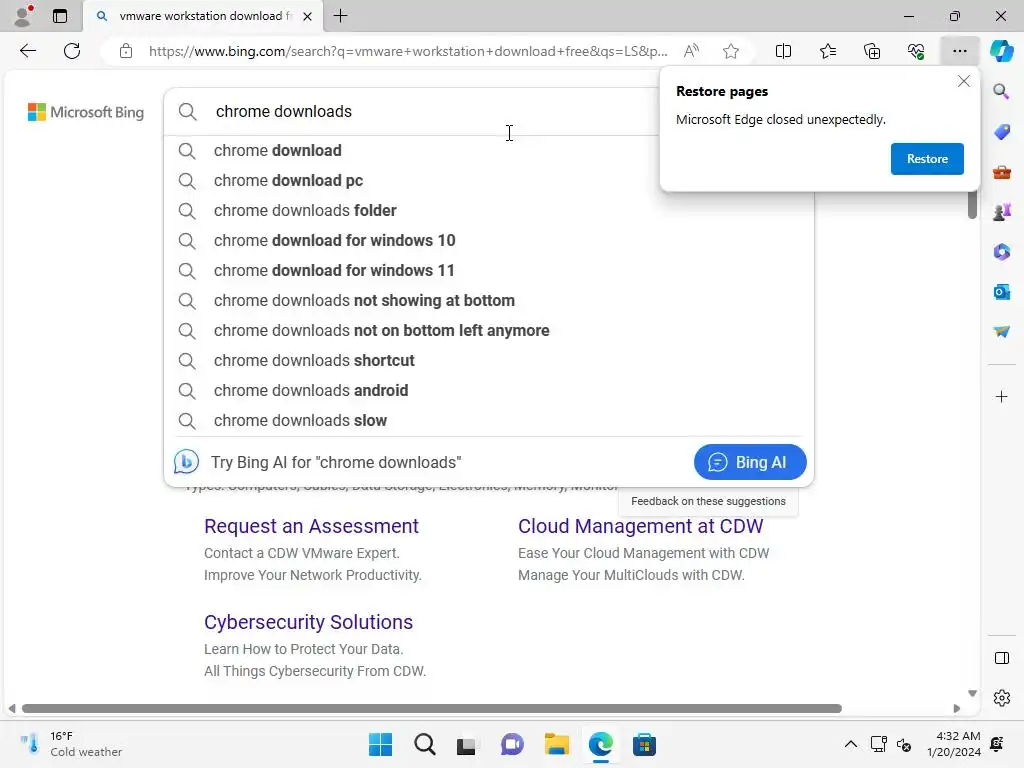Click Feedback on these suggestions

coord(708,502)
